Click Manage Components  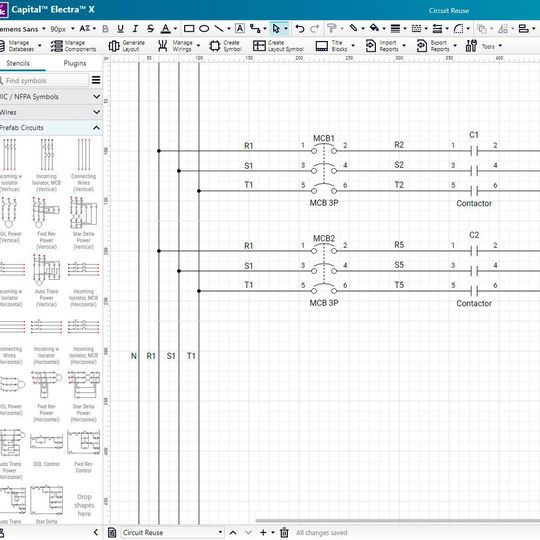coord(73,46)
